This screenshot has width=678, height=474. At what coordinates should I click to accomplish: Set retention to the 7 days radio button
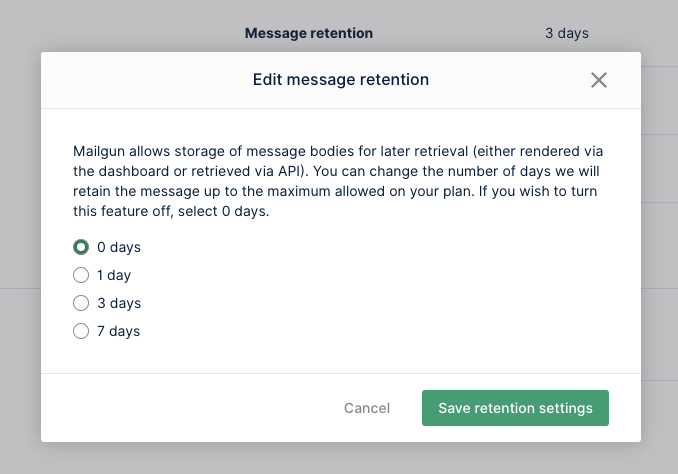coord(81,331)
